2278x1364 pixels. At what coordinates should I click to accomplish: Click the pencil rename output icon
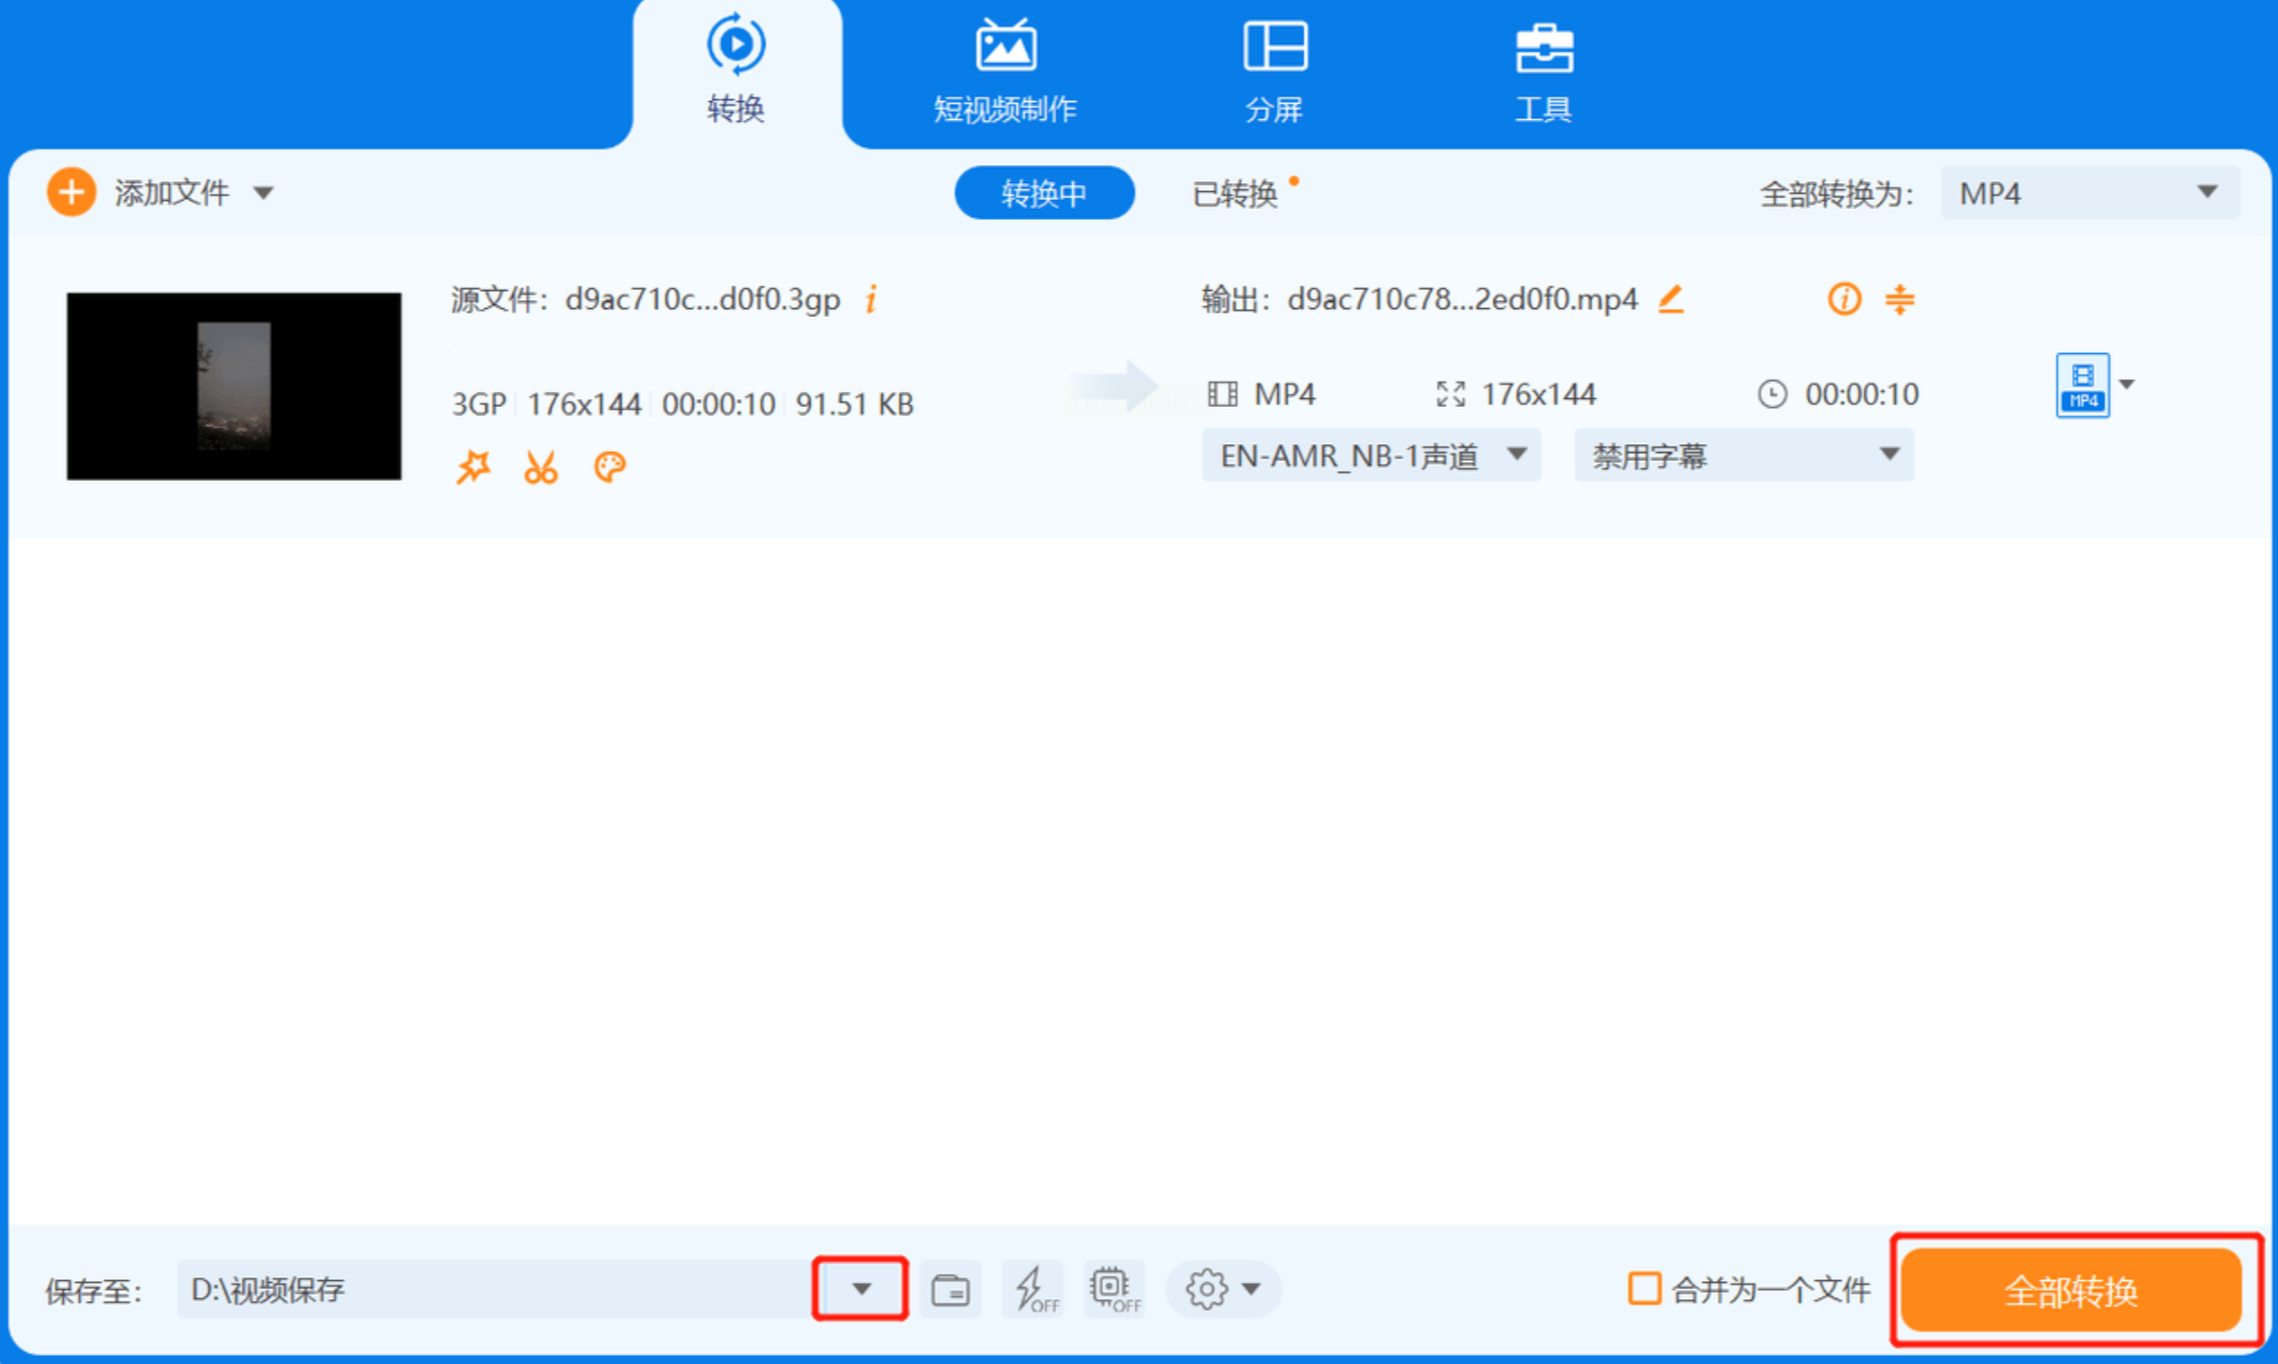click(1671, 299)
